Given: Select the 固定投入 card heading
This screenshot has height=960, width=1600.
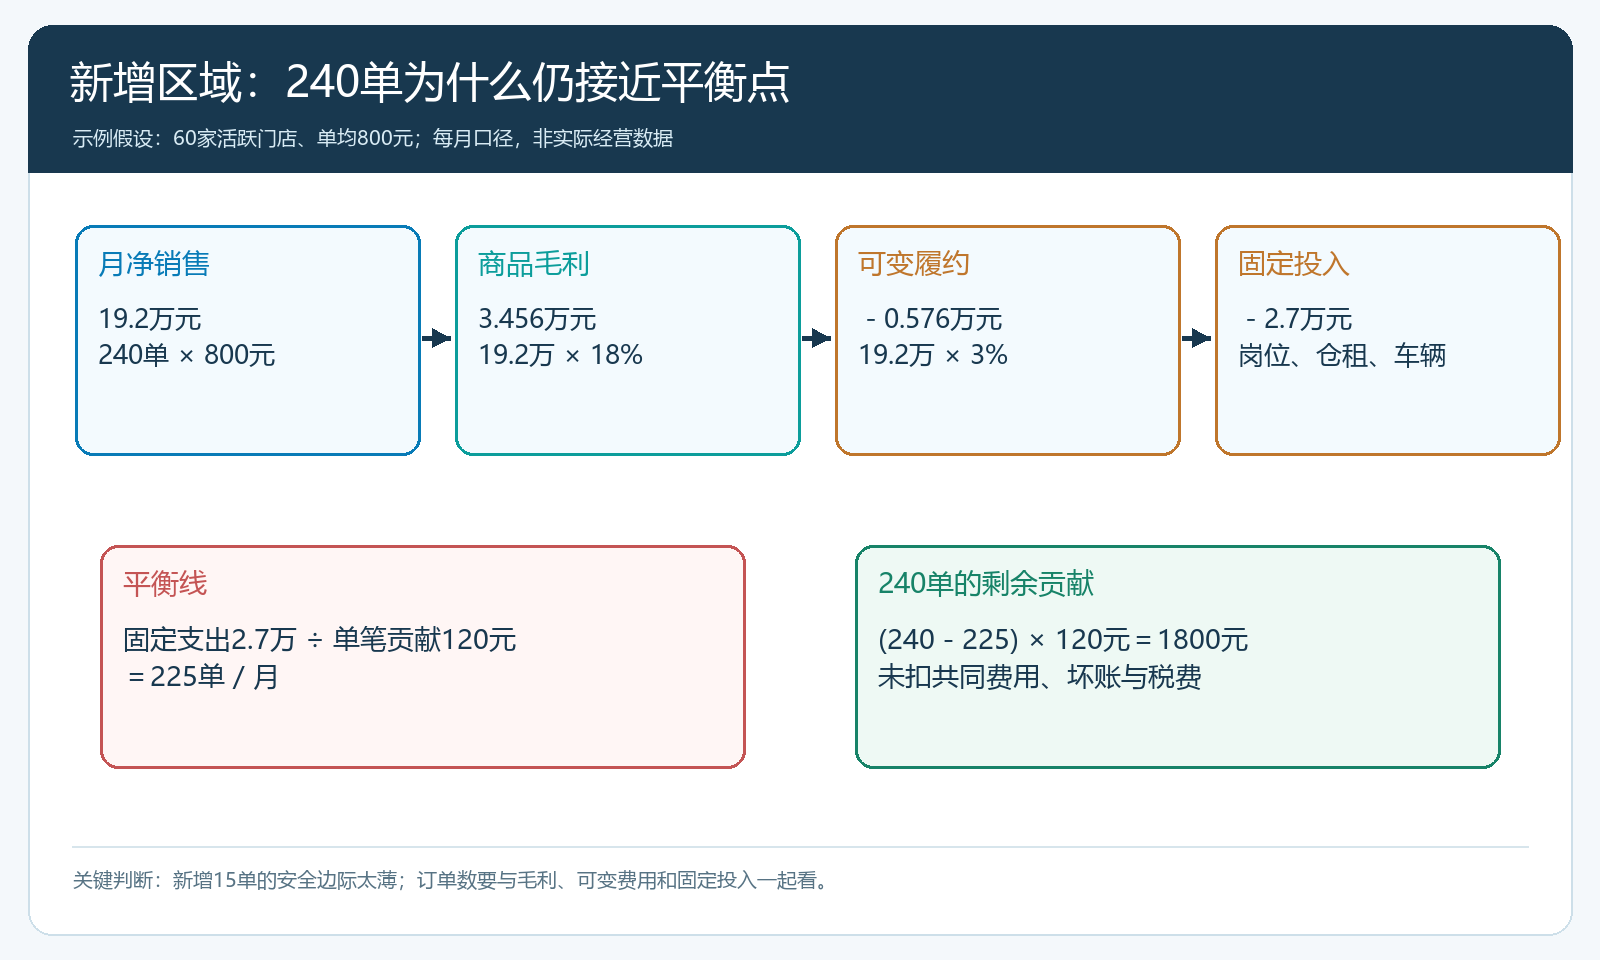Looking at the screenshot, I should pos(1294,263).
